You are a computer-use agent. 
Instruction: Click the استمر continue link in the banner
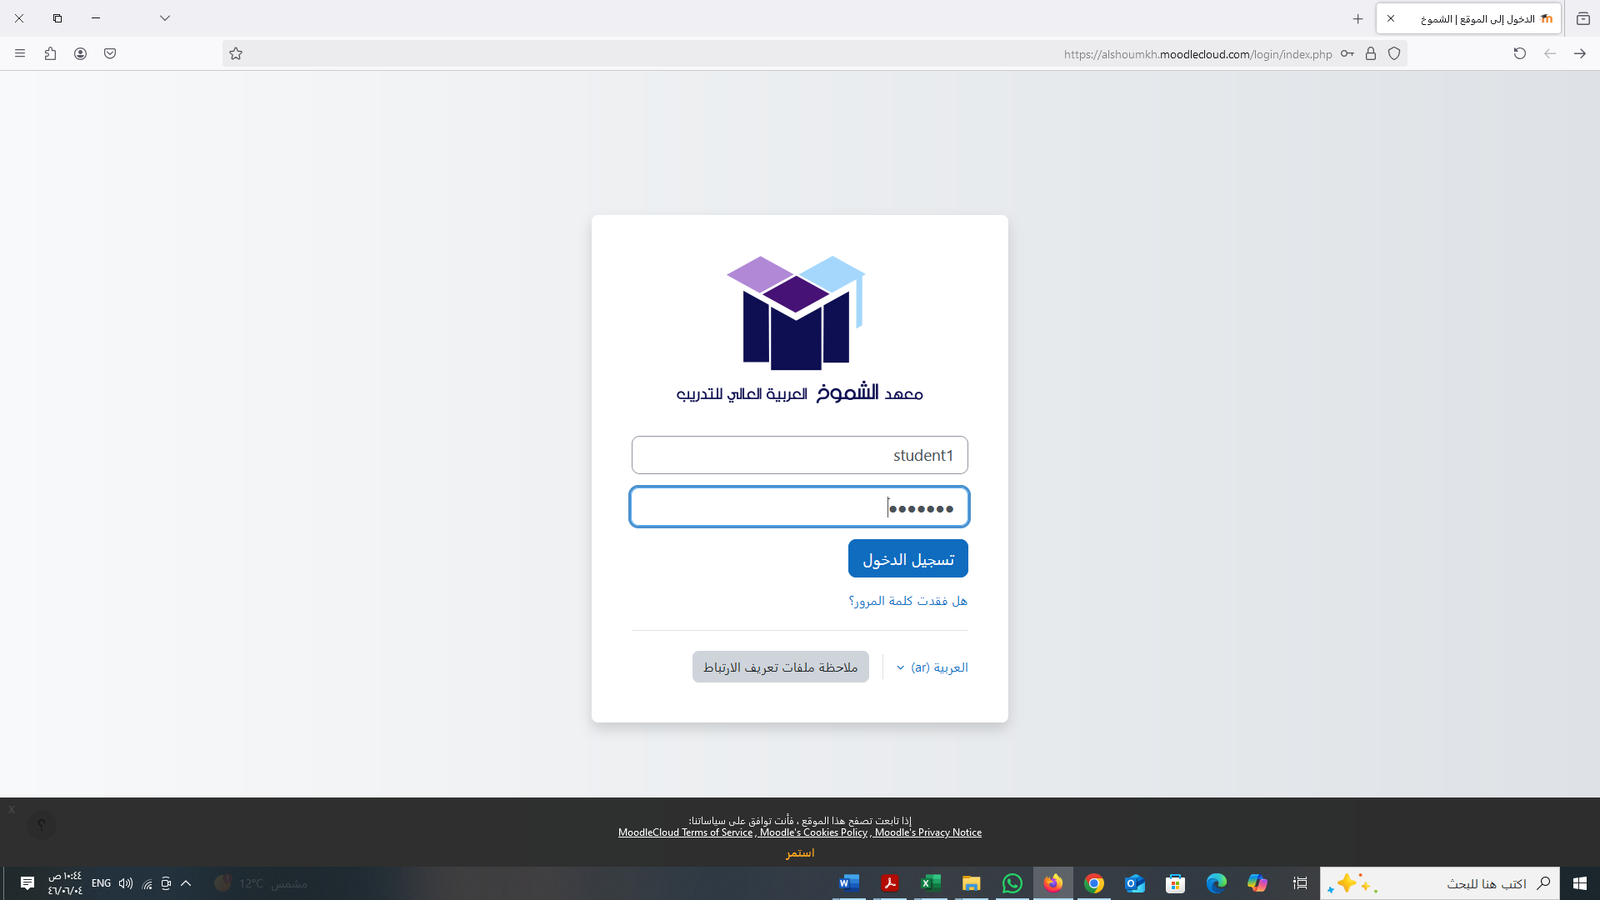800,853
